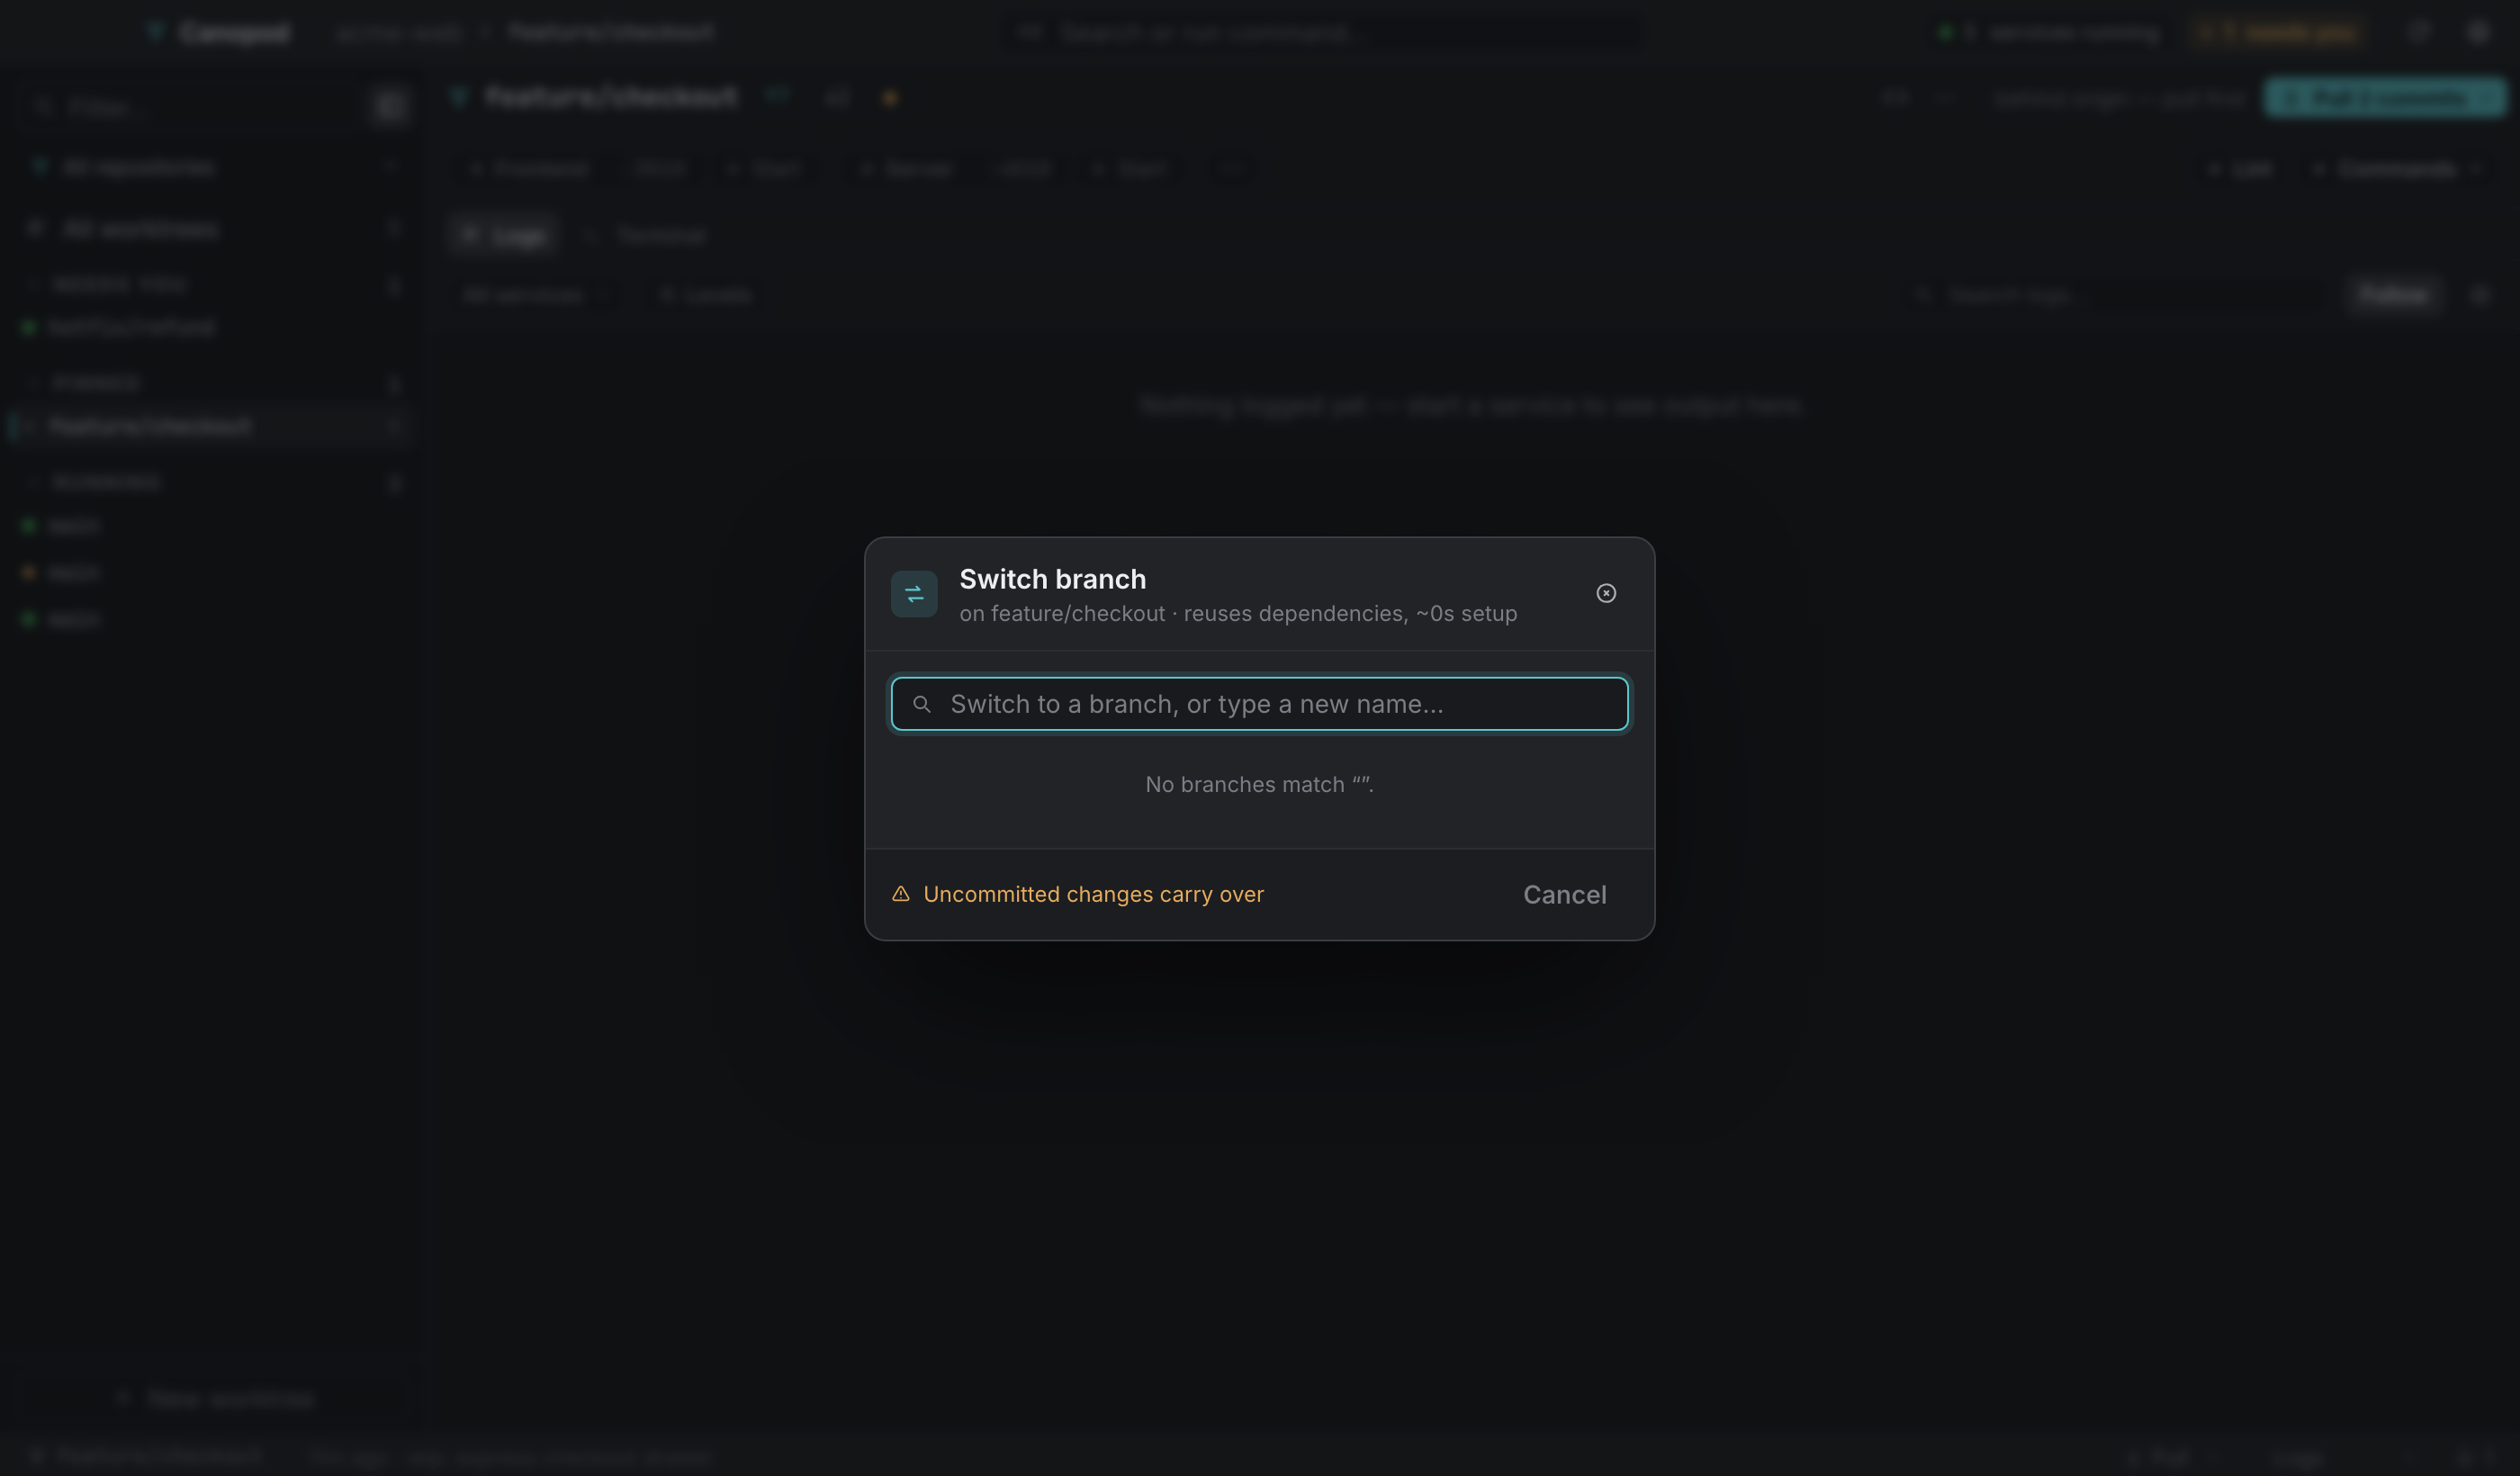This screenshot has width=2520, height=1476.
Task: Click the swap-arrows icon beside Switch branch
Action: (914, 594)
